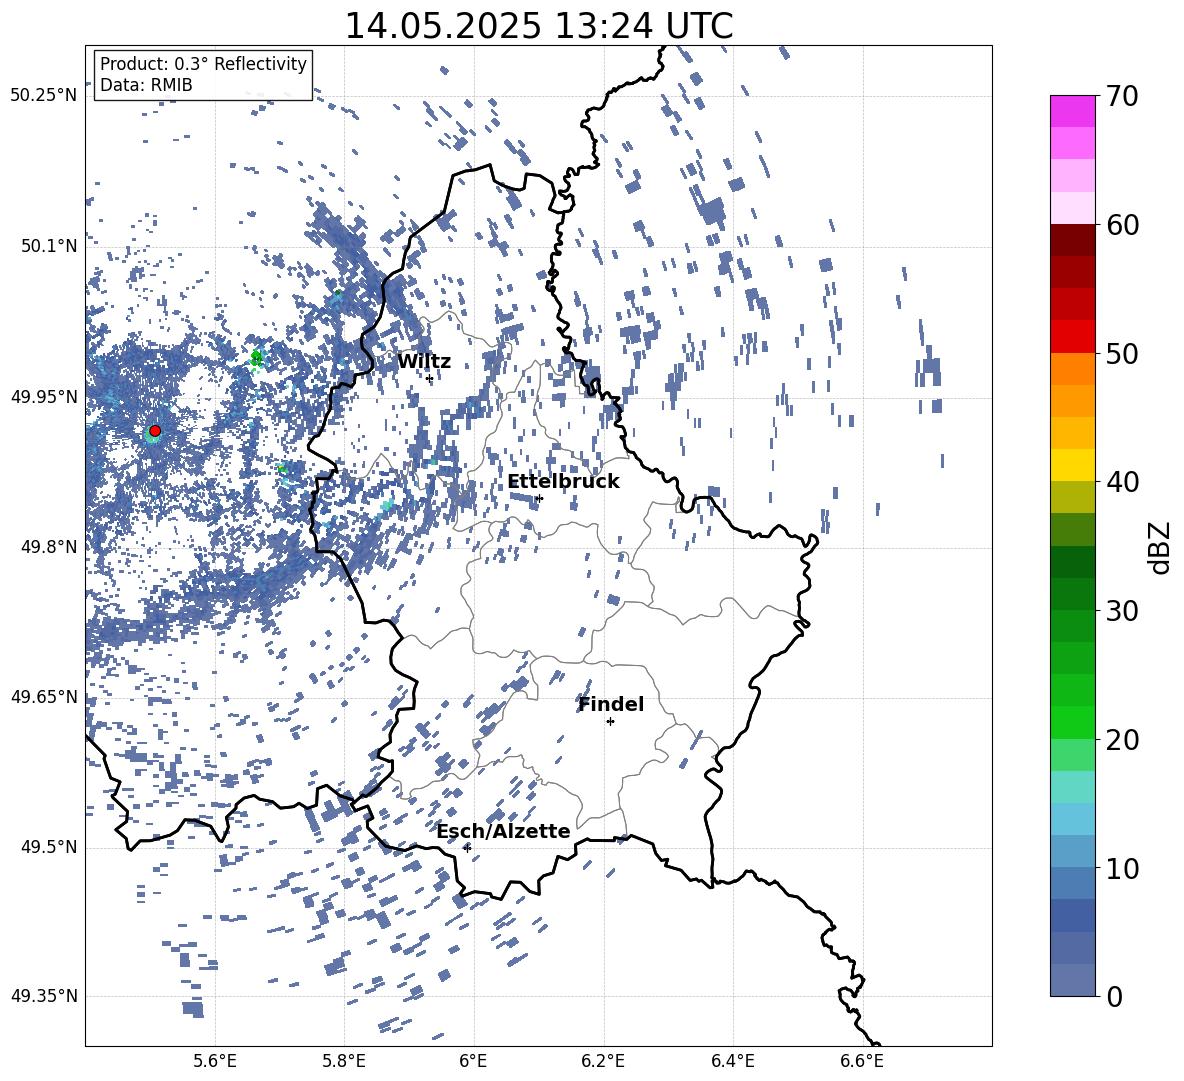The image size is (1184, 1081).
Task: Click the Ettelbruck city label
Action: tap(563, 482)
